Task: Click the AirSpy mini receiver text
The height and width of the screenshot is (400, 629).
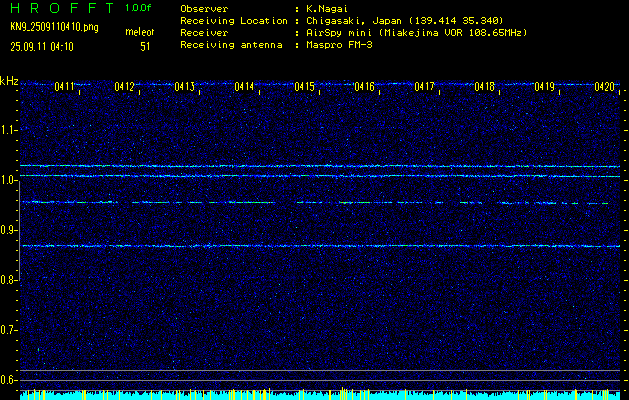Action: tap(417, 33)
